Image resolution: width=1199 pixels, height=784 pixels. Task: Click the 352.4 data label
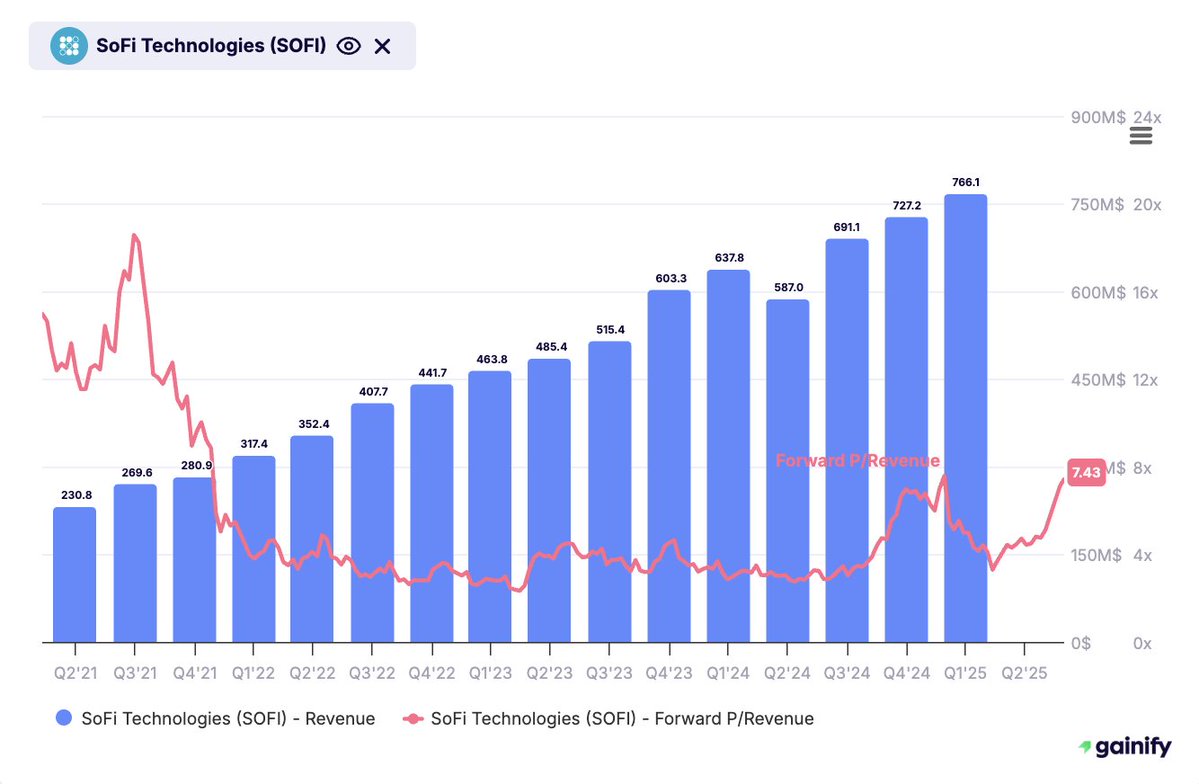[x=314, y=424]
